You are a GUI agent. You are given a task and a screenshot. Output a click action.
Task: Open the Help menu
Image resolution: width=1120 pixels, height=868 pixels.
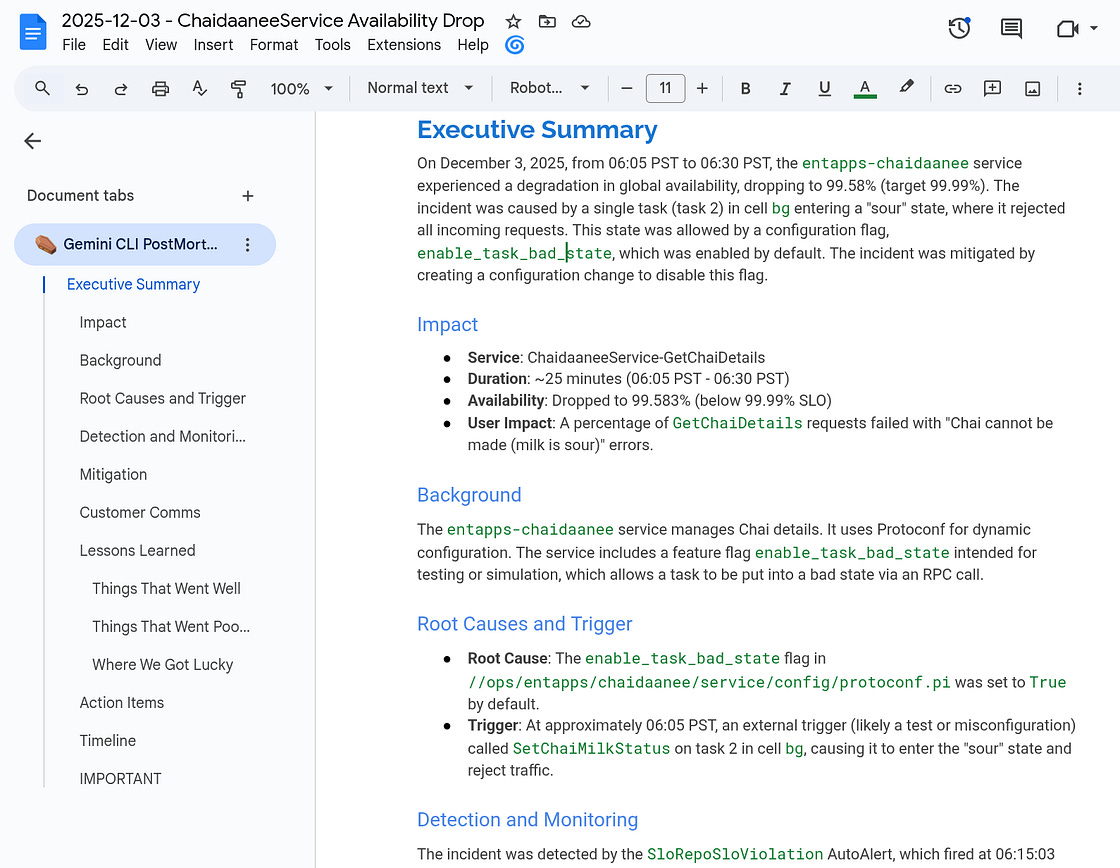tap(473, 45)
